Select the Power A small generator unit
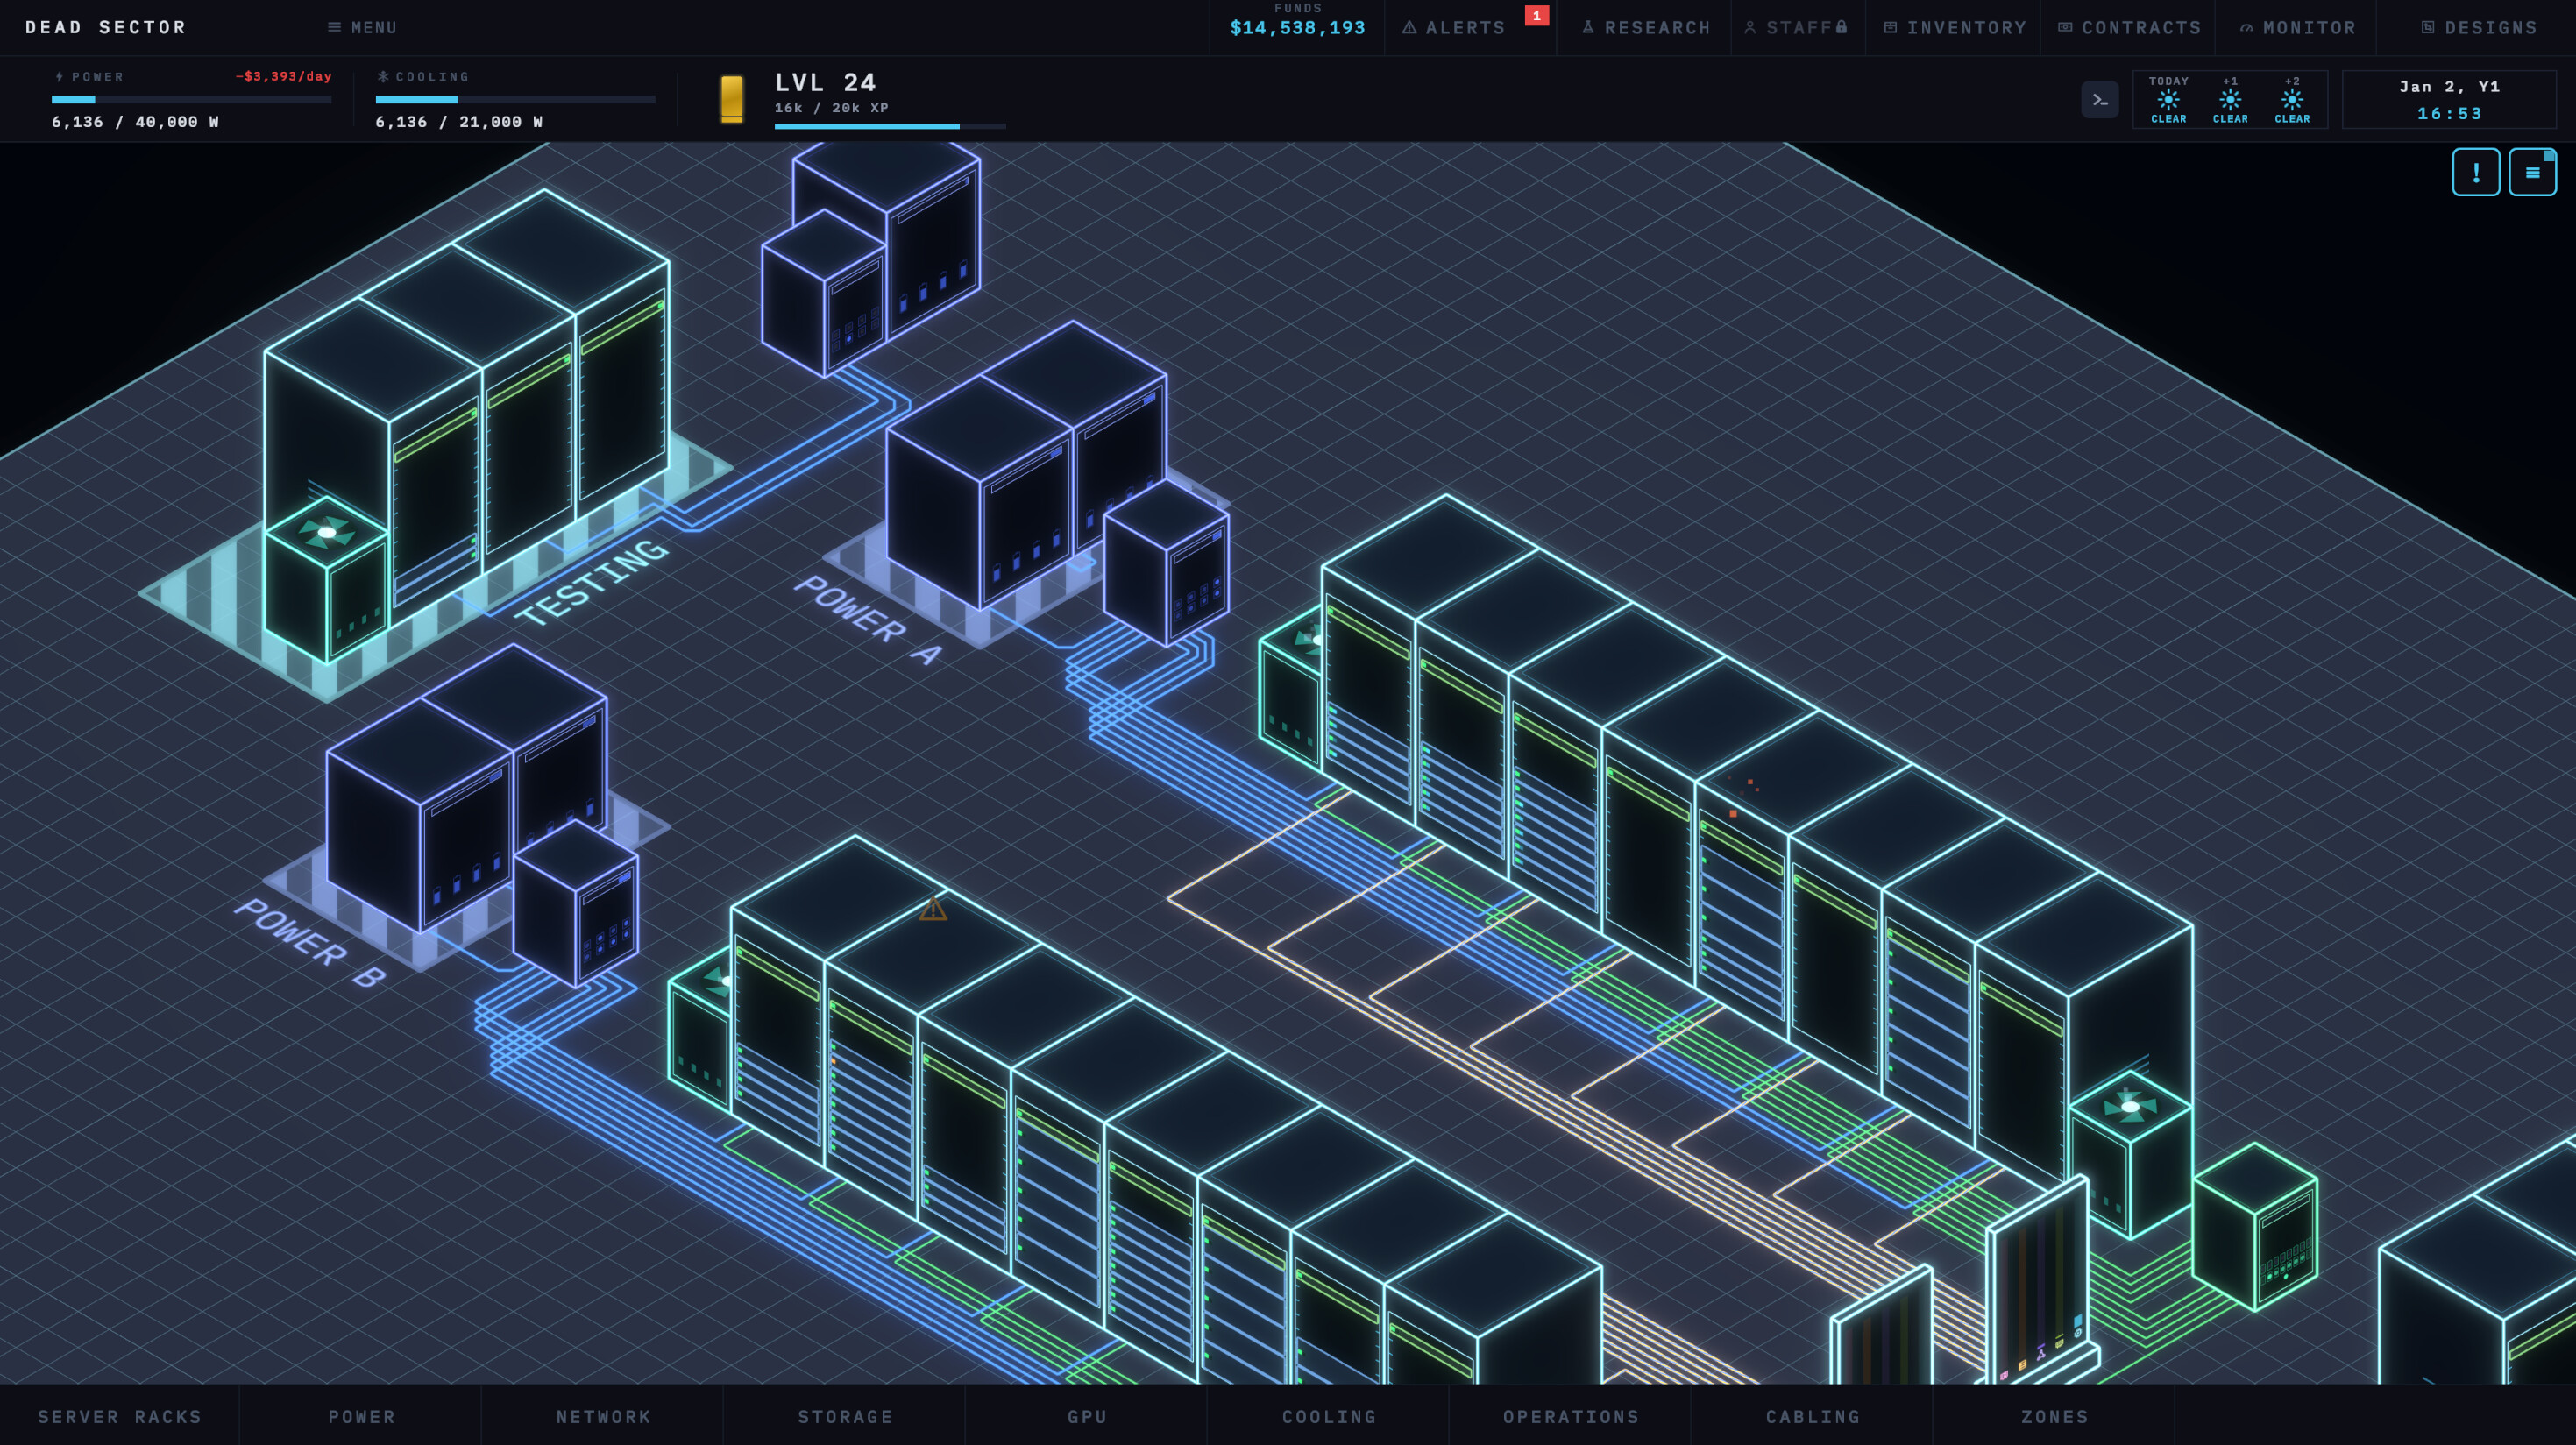Image resolution: width=2576 pixels, height=1445 pixels. click(1166, 562)
